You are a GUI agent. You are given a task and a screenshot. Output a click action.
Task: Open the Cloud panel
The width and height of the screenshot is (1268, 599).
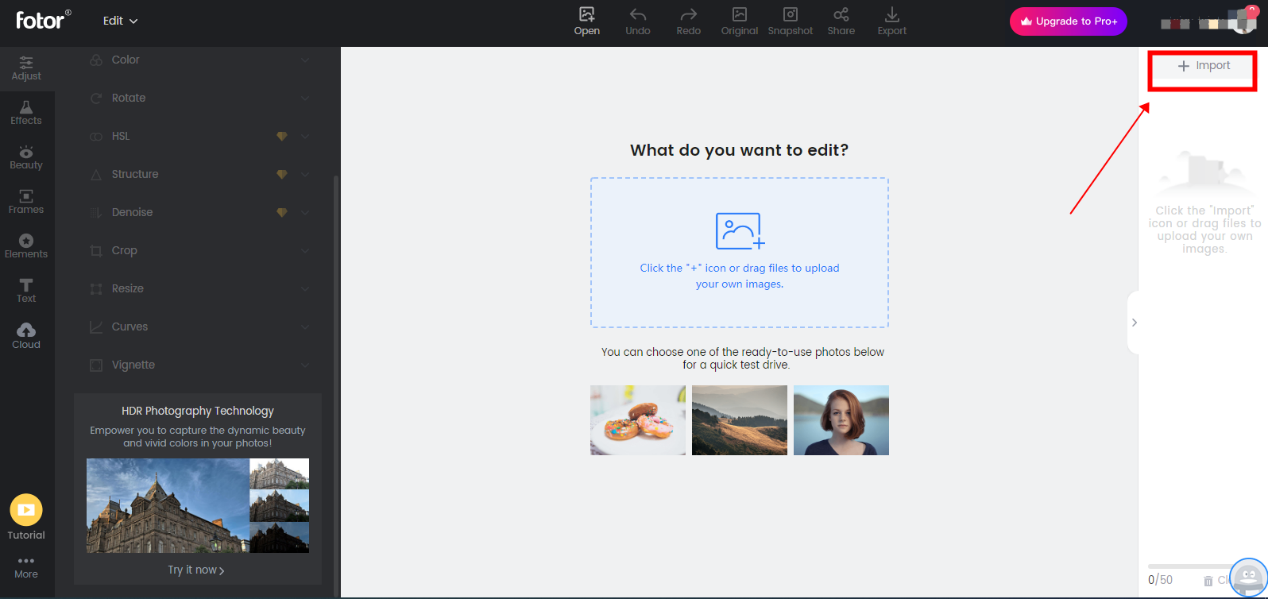pyautogui.click(x=26, y=334)
